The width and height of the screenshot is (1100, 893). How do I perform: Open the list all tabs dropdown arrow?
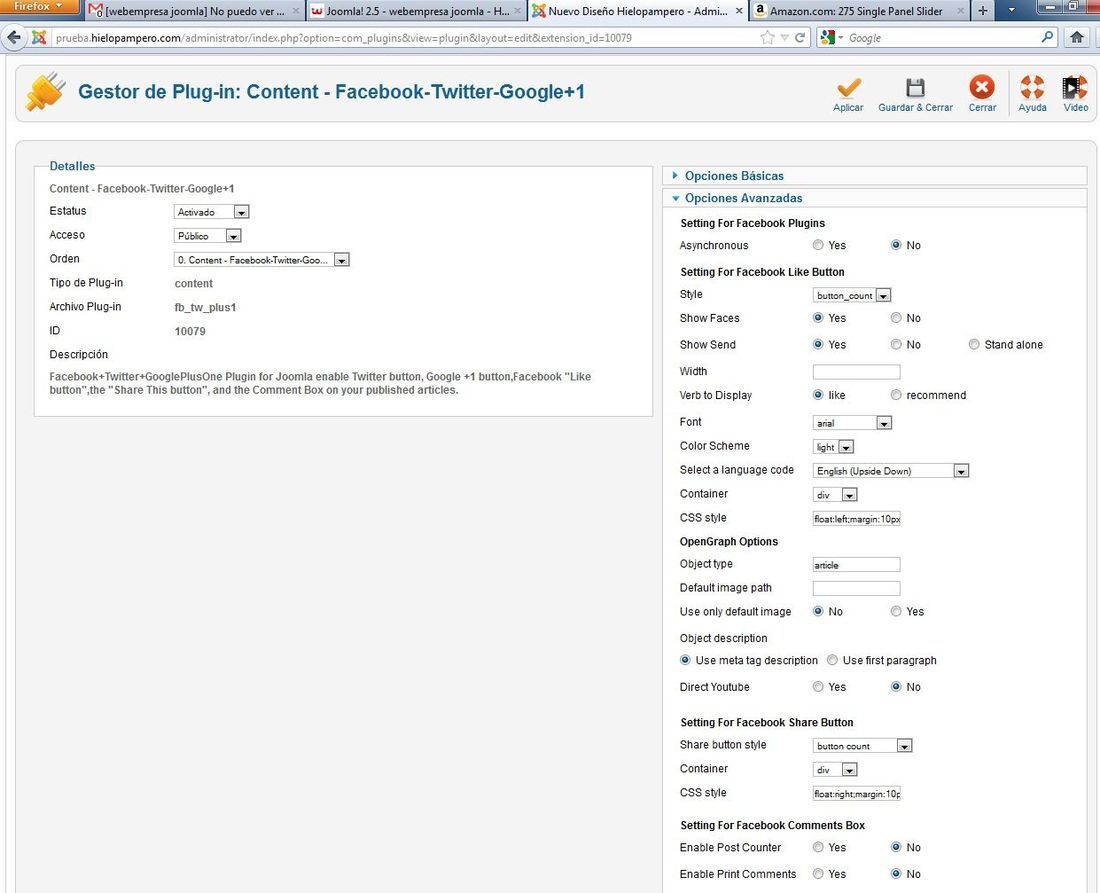click(x=1011, y=11)
